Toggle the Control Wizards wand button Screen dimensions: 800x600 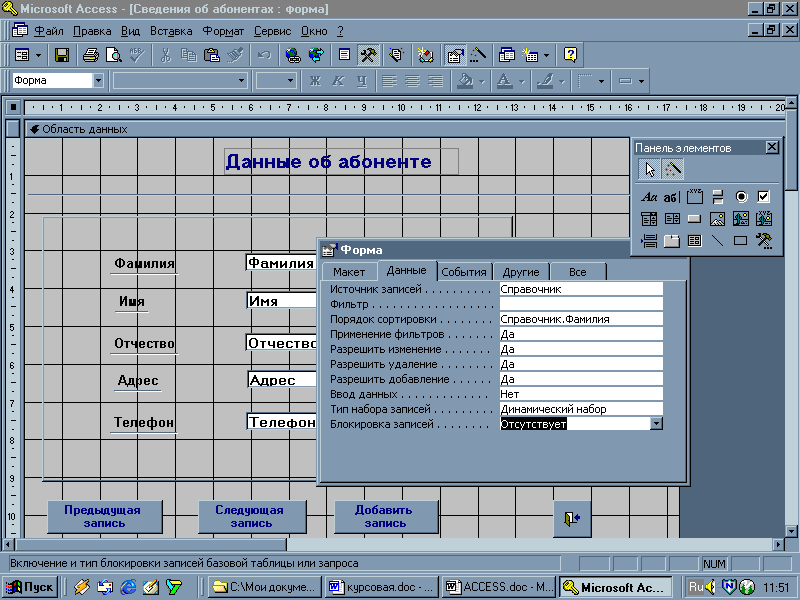[x=673, y=169]
